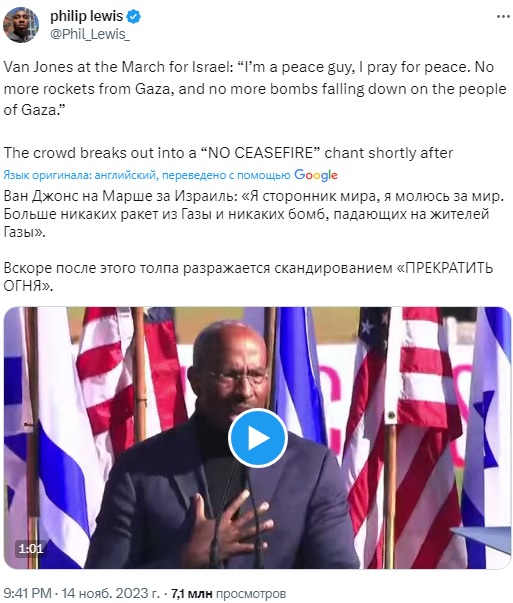Click the Russian translated tweet text
Screen dimensions: 513x603
254,214
